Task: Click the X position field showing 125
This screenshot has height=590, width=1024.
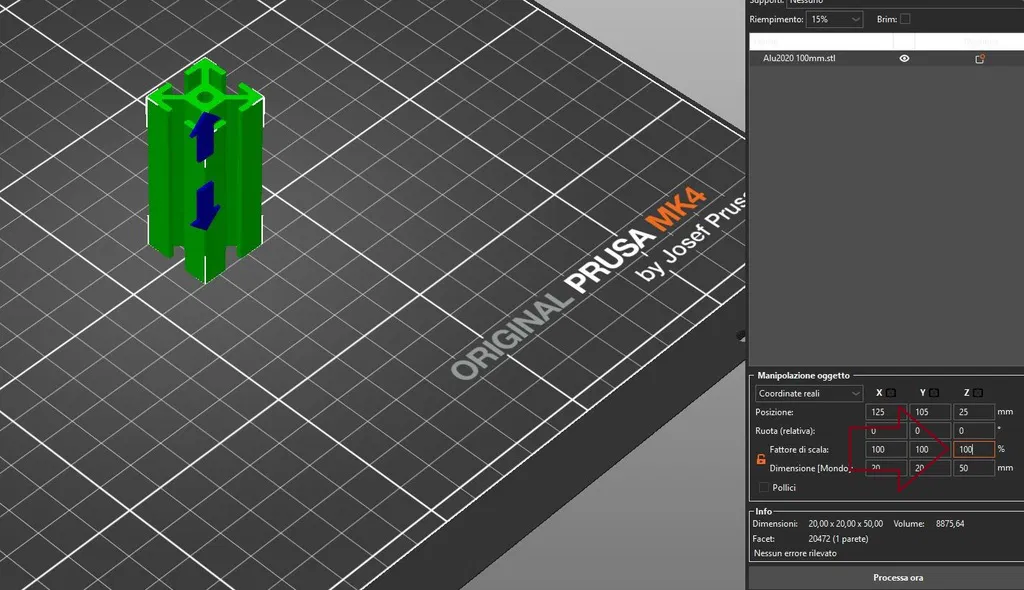Action: click(x=886, y=412)
